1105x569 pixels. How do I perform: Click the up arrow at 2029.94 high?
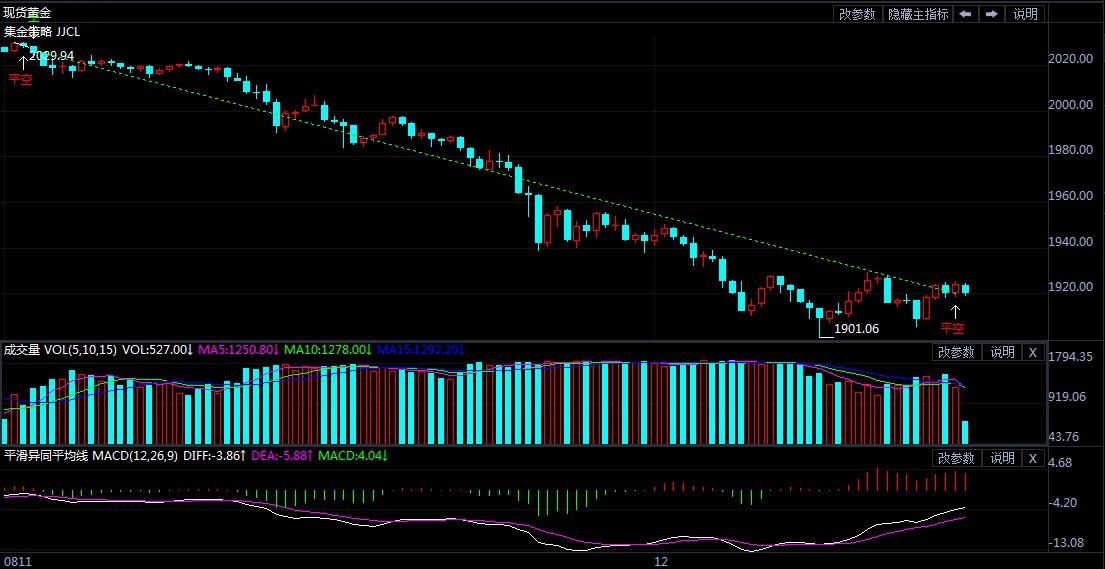[23, 62]
